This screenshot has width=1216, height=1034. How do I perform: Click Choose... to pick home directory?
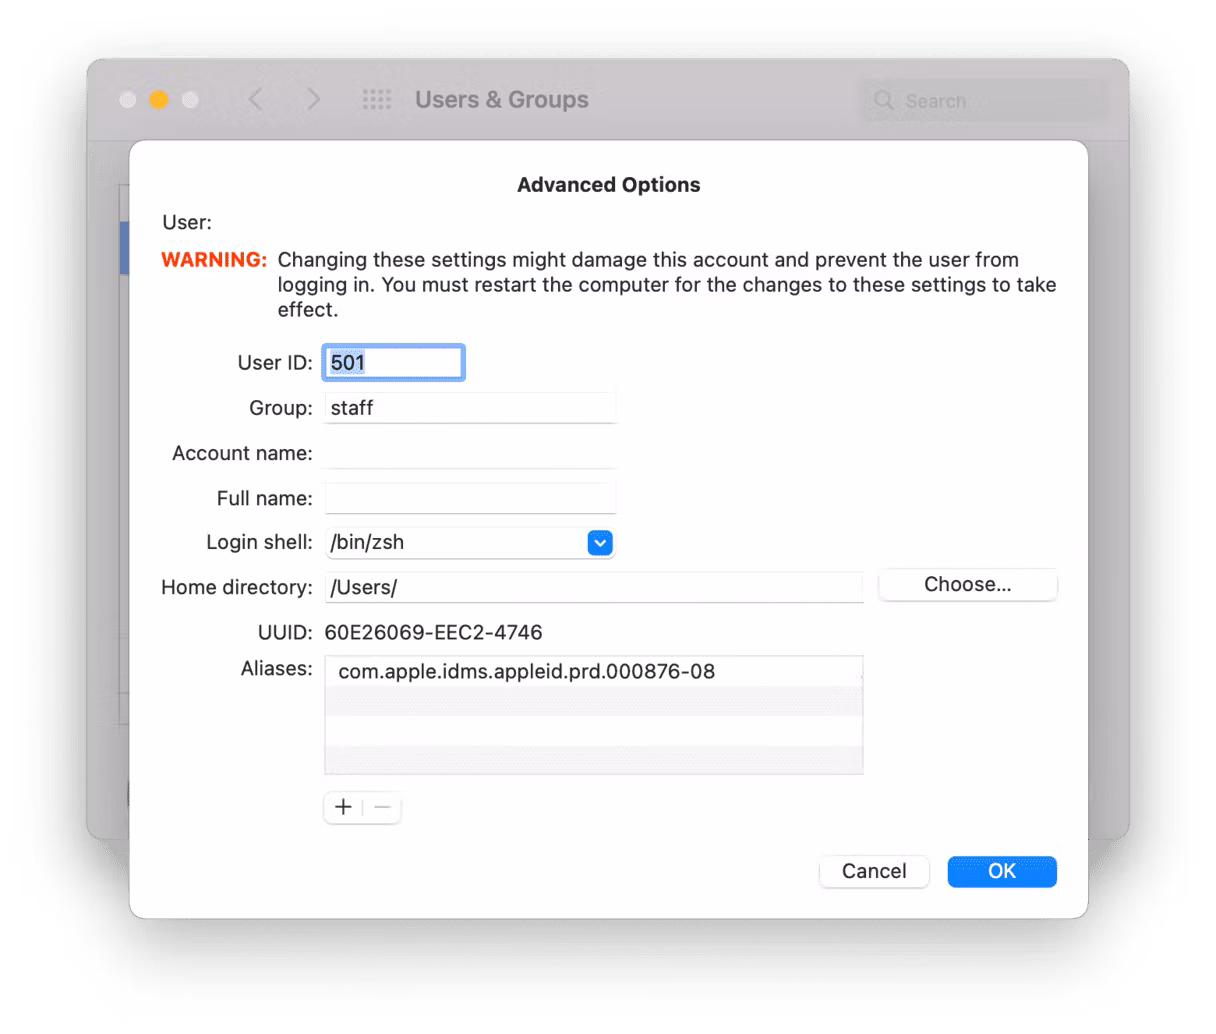pos(967,585)
